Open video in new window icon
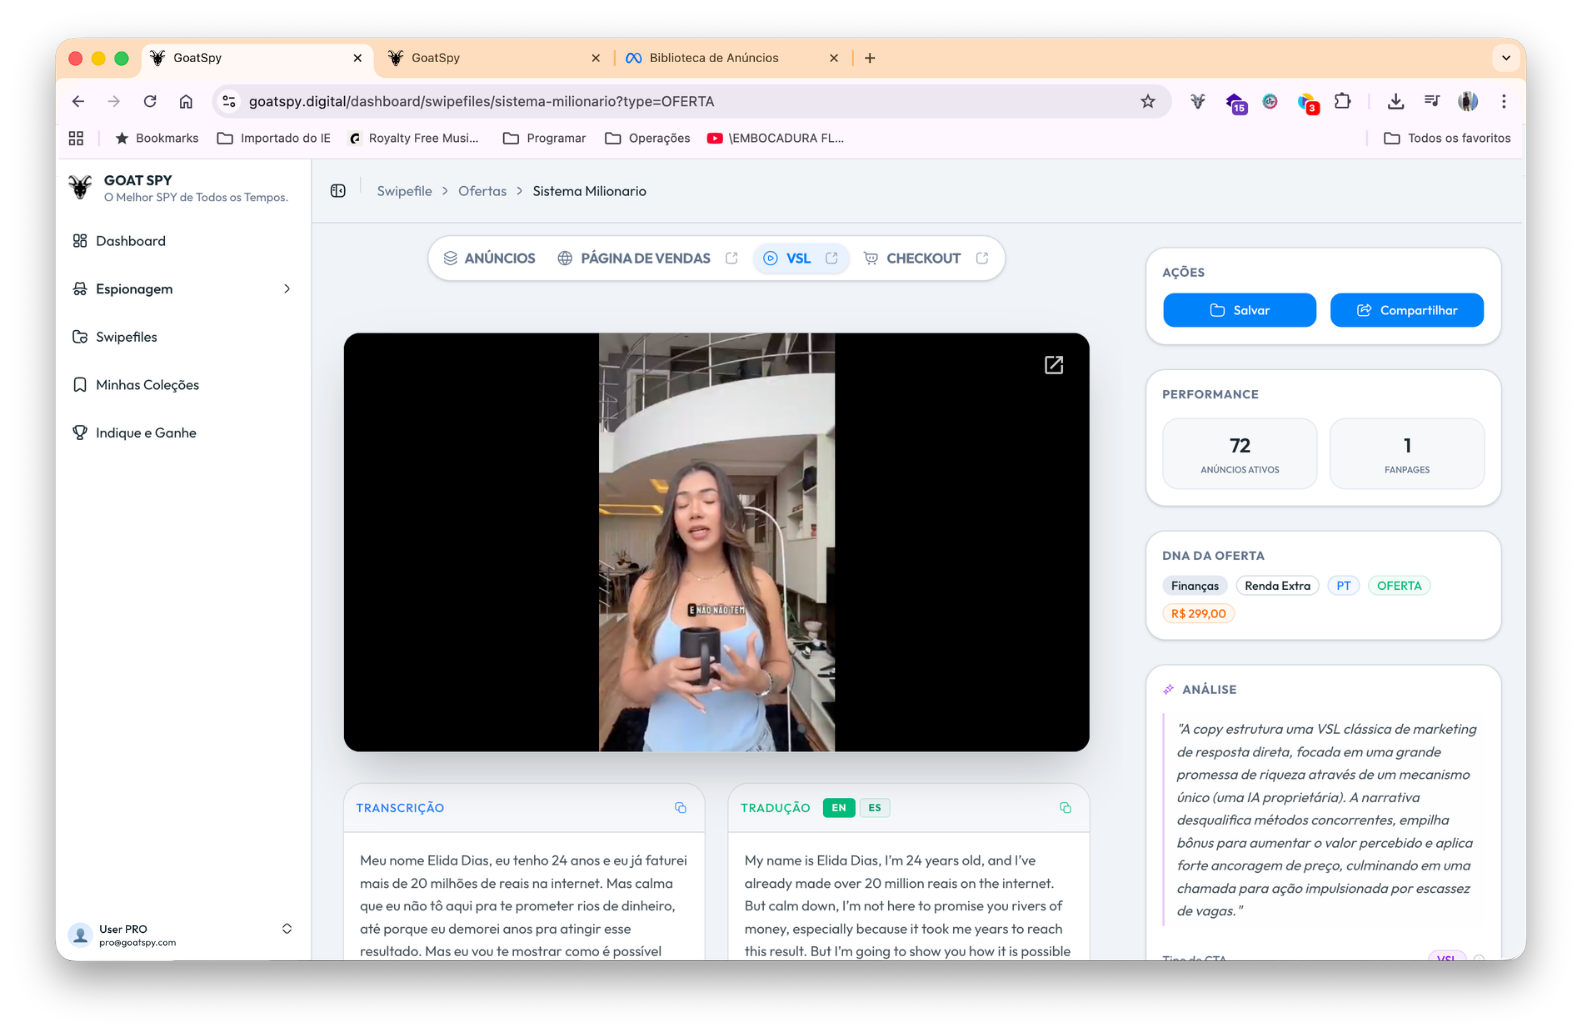This screenshot has width=1582, height=1035. coord(1054,365)
